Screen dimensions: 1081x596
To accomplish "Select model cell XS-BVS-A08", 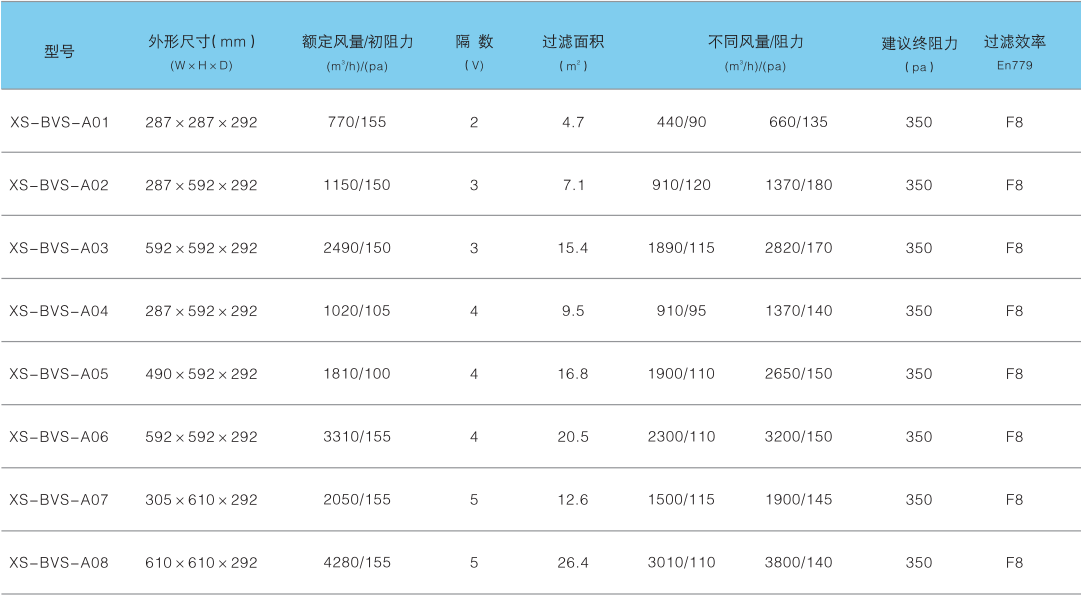I will [x=59, y=563].
